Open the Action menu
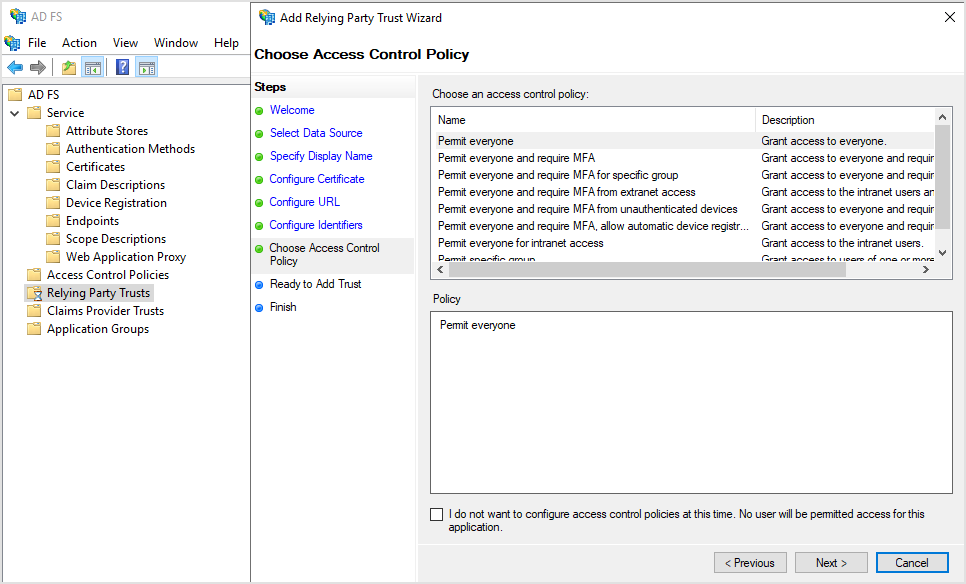 [x=79, y=43]
